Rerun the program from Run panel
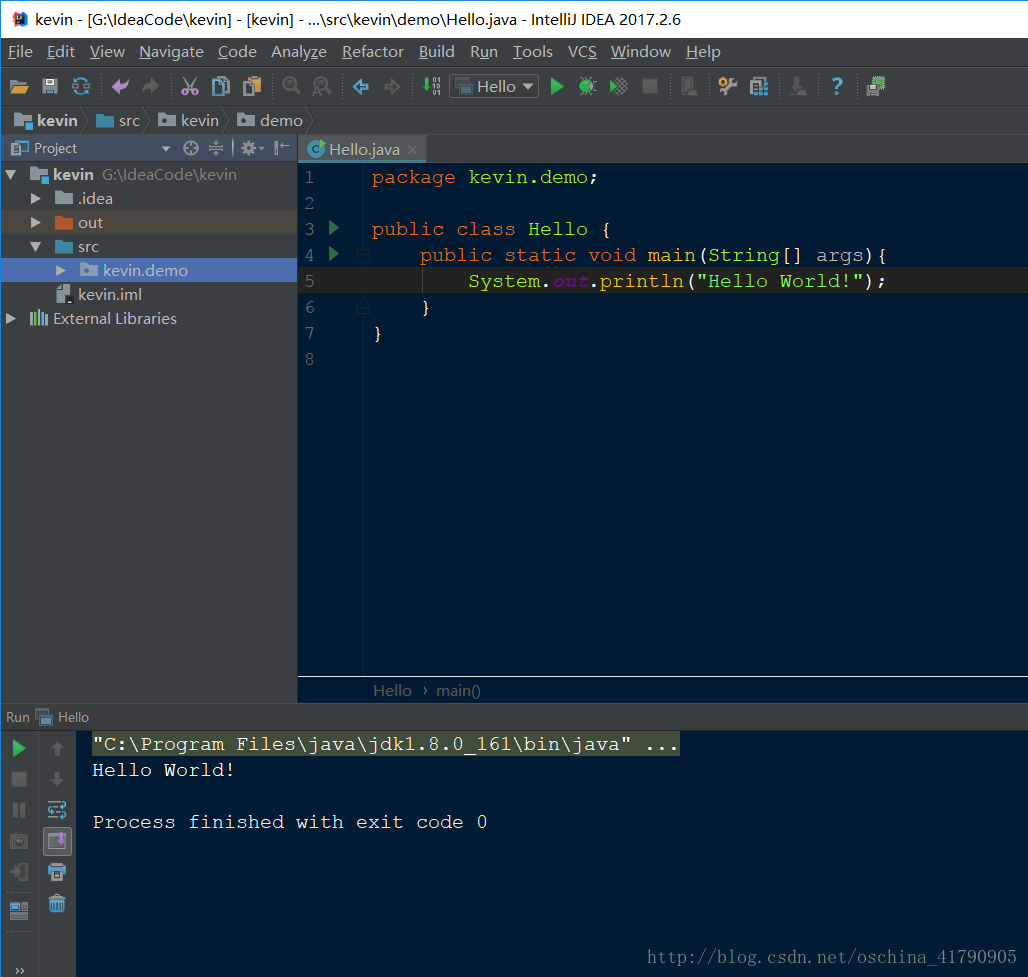 point(18,747)
